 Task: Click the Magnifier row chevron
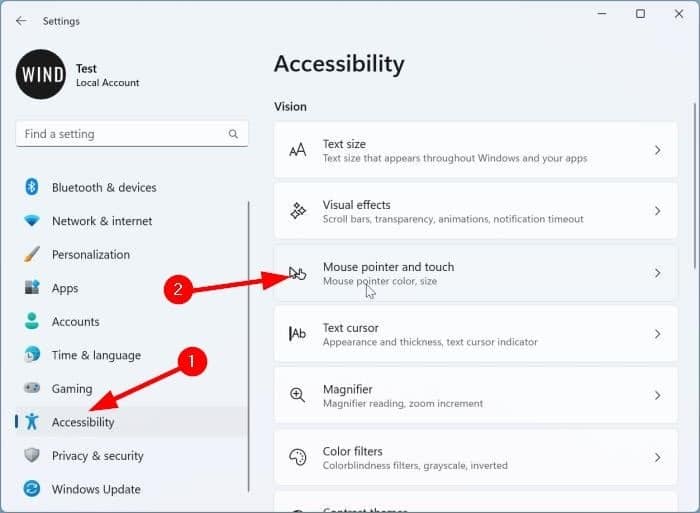click(658, 395)
